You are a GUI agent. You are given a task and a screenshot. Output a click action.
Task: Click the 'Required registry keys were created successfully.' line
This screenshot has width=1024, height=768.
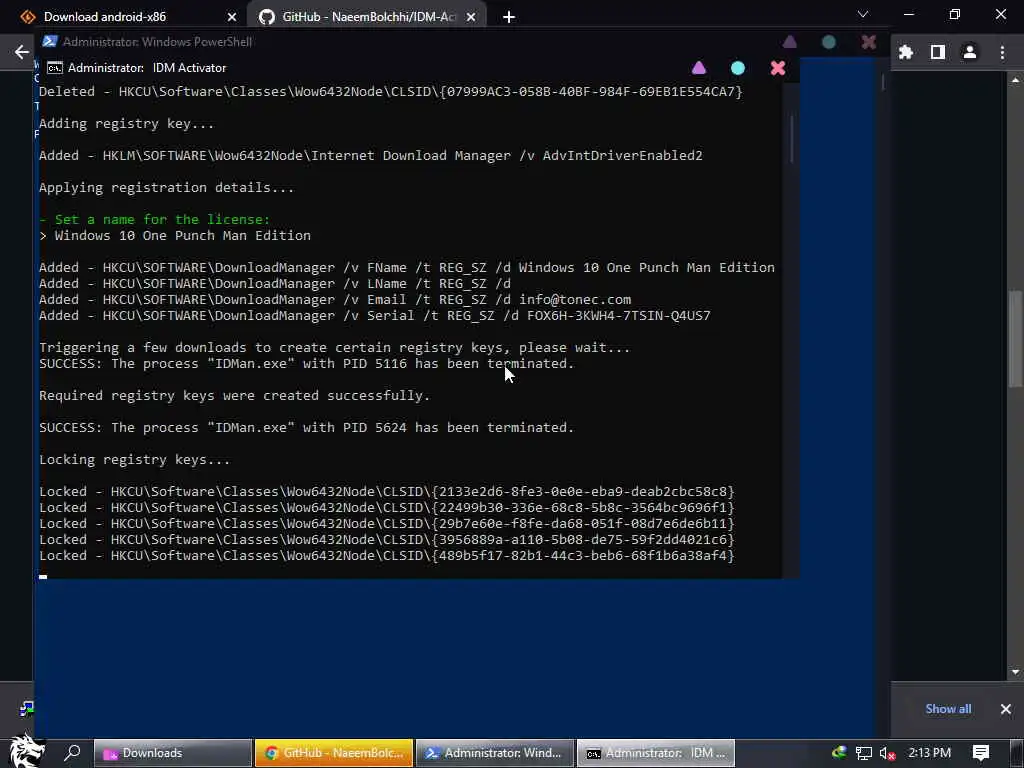pos(234,396)
